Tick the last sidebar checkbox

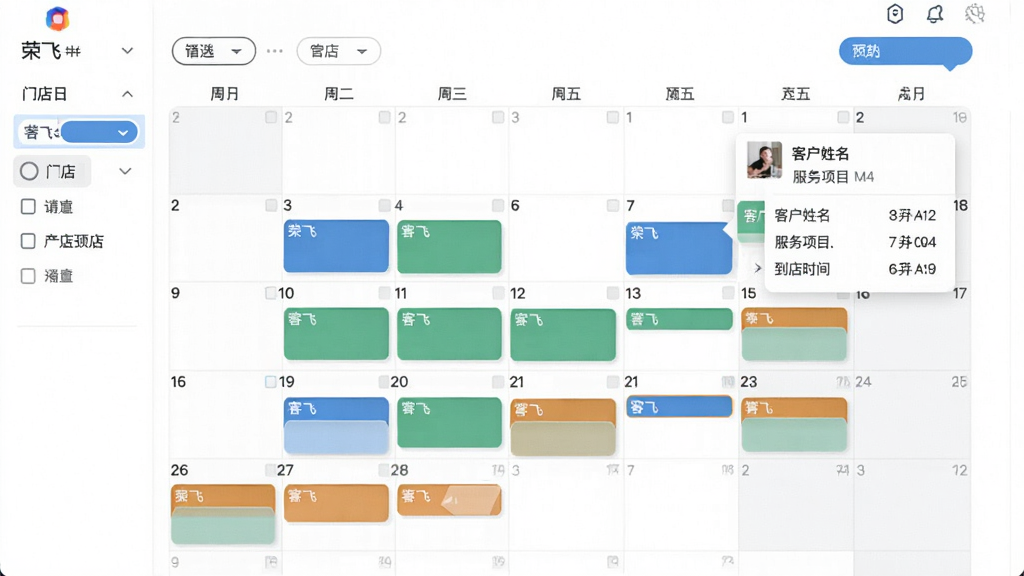pos(28,276)
